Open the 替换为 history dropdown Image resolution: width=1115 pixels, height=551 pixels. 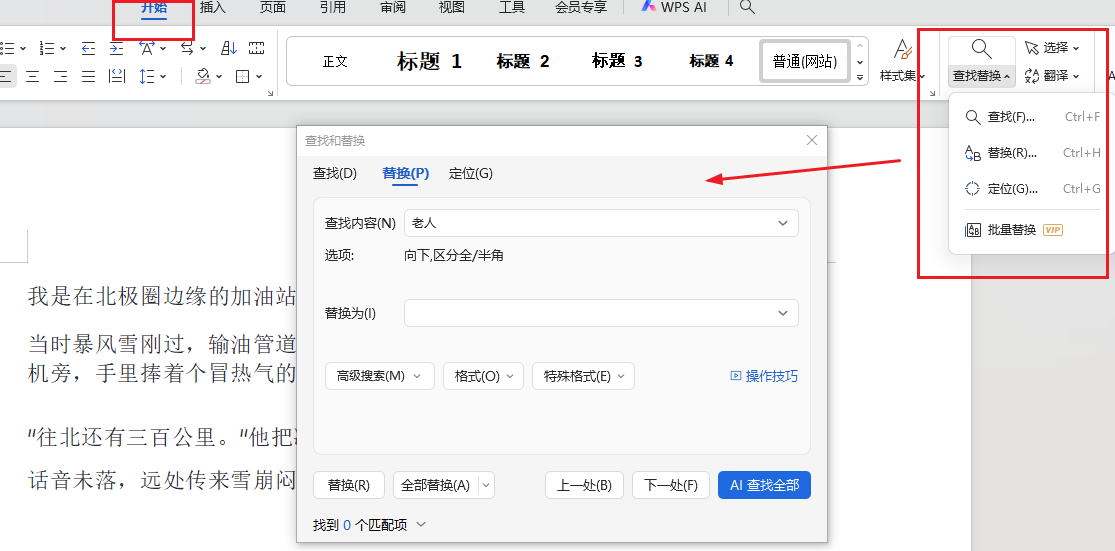tap(783, 314)
